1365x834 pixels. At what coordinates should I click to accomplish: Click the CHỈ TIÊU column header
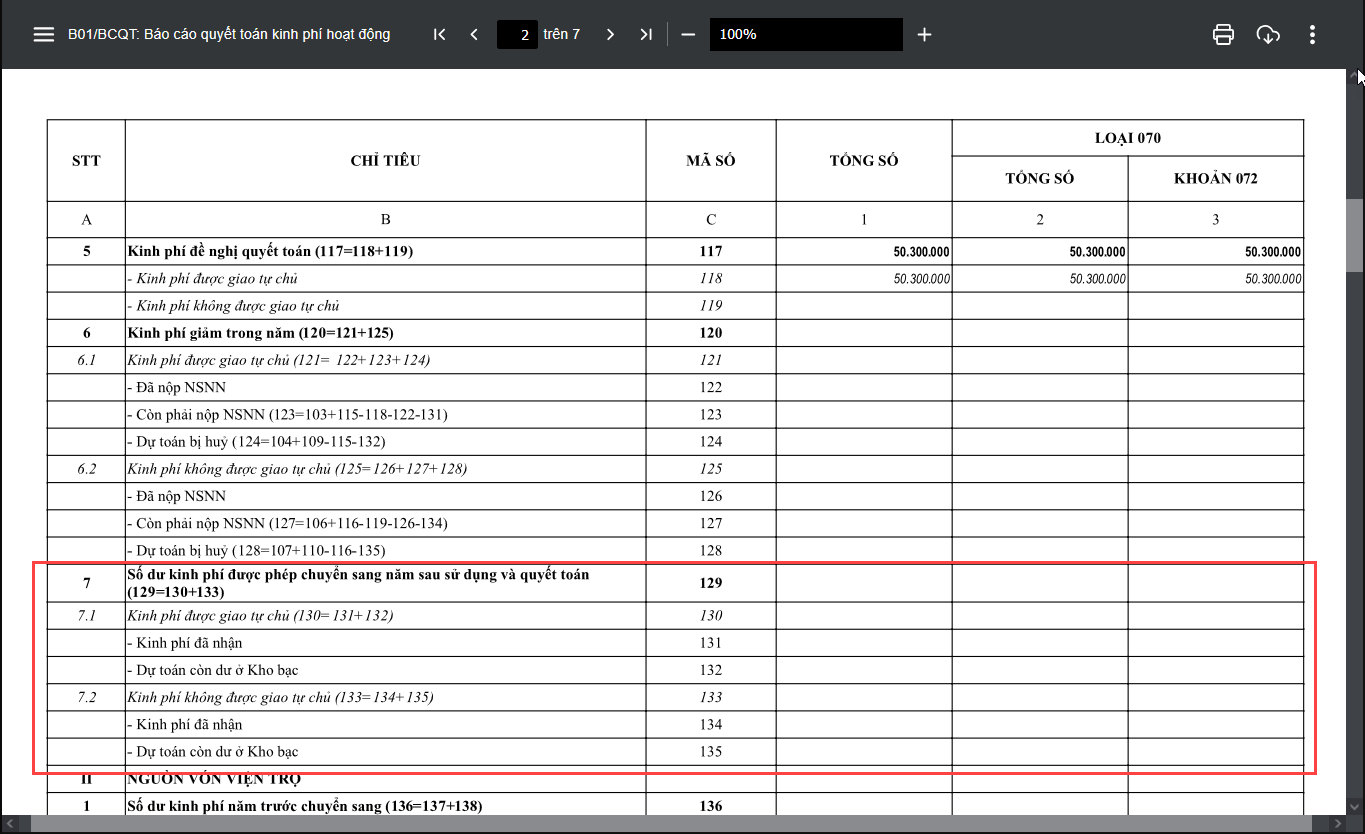pyautogui.click(x=385, y=161)
